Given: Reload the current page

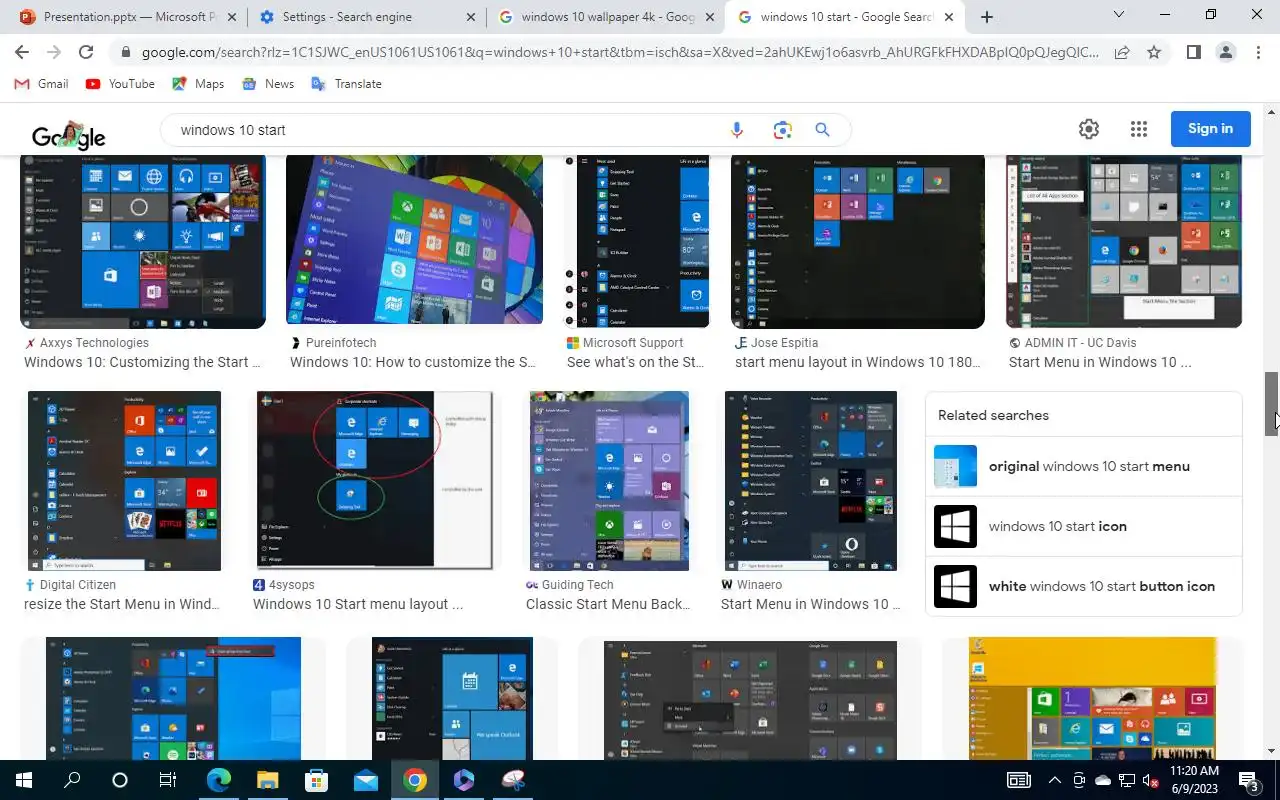Looking at the screenshot, I should [x=86, y=52].
